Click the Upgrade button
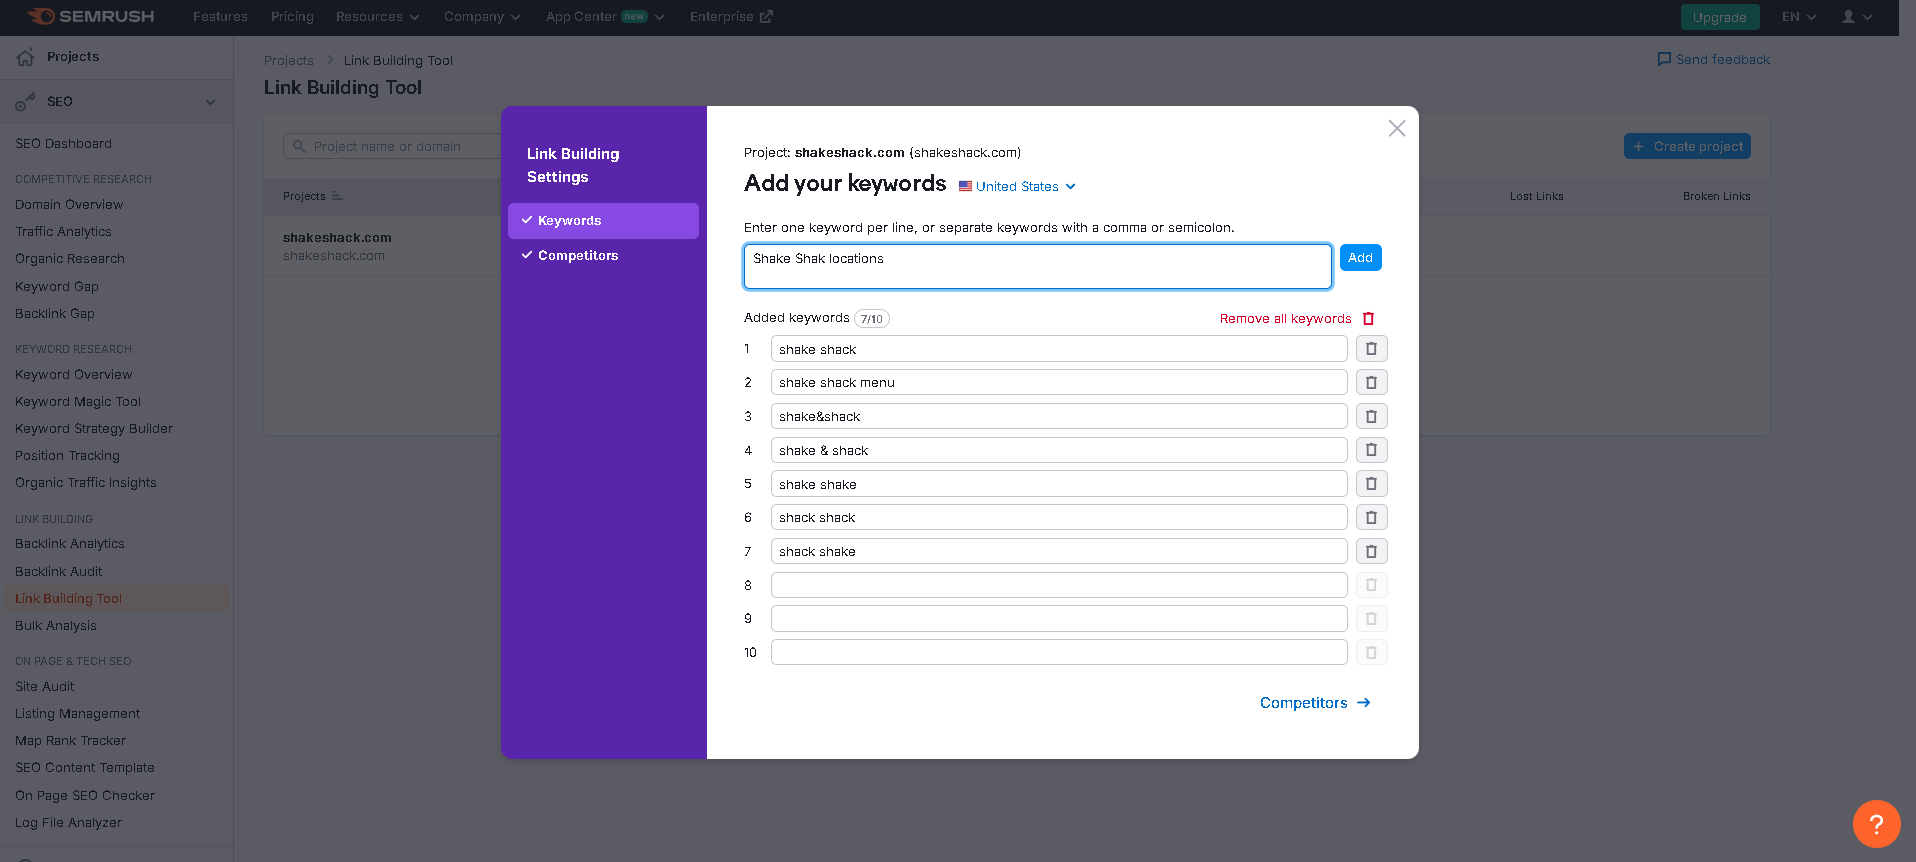 [x=1719, y=17]
